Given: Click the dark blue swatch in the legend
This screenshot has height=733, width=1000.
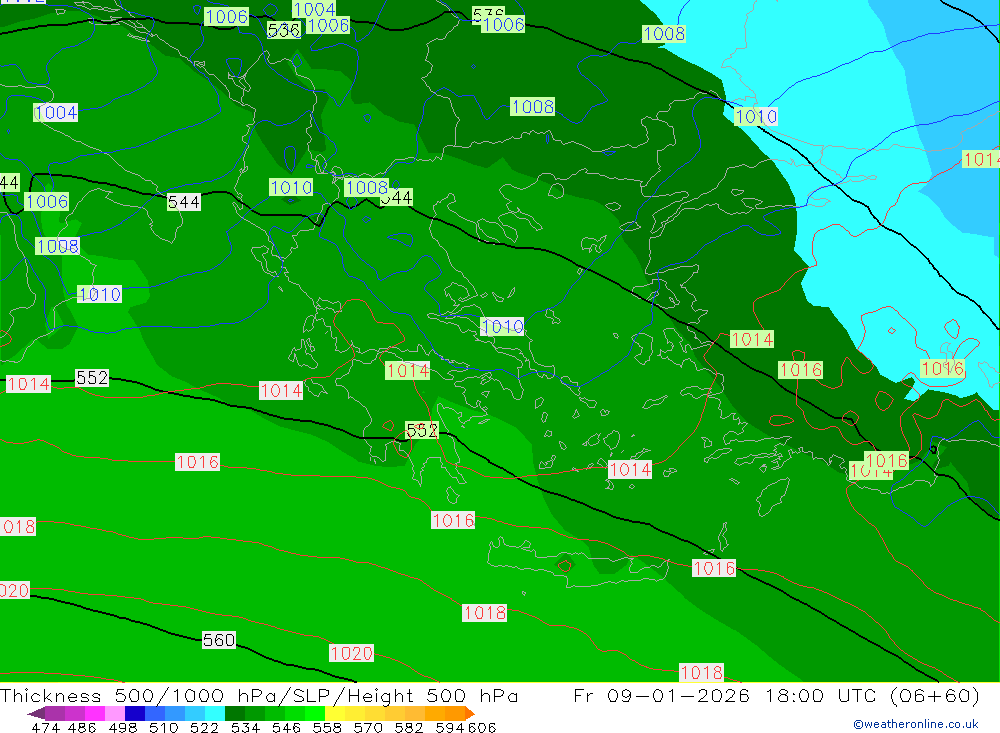Looking at the screenshot, I should click(135, 713).
